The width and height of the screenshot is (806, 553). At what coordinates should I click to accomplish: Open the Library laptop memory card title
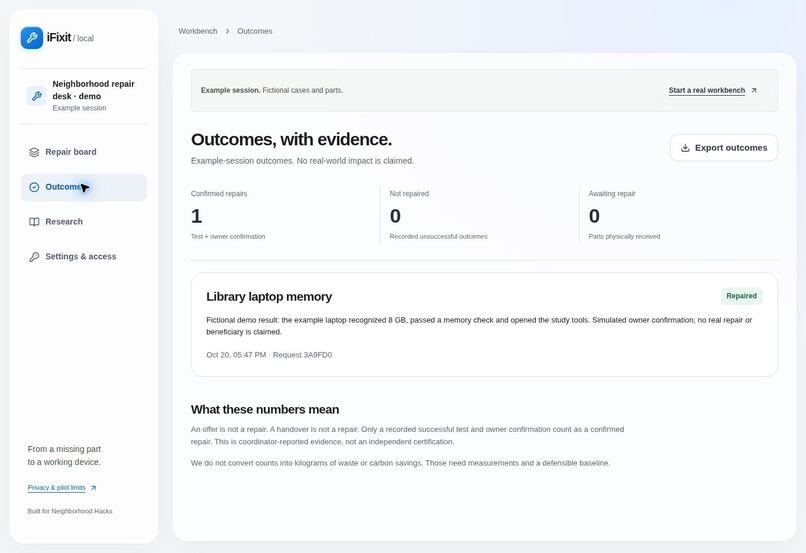click(269, 297)
